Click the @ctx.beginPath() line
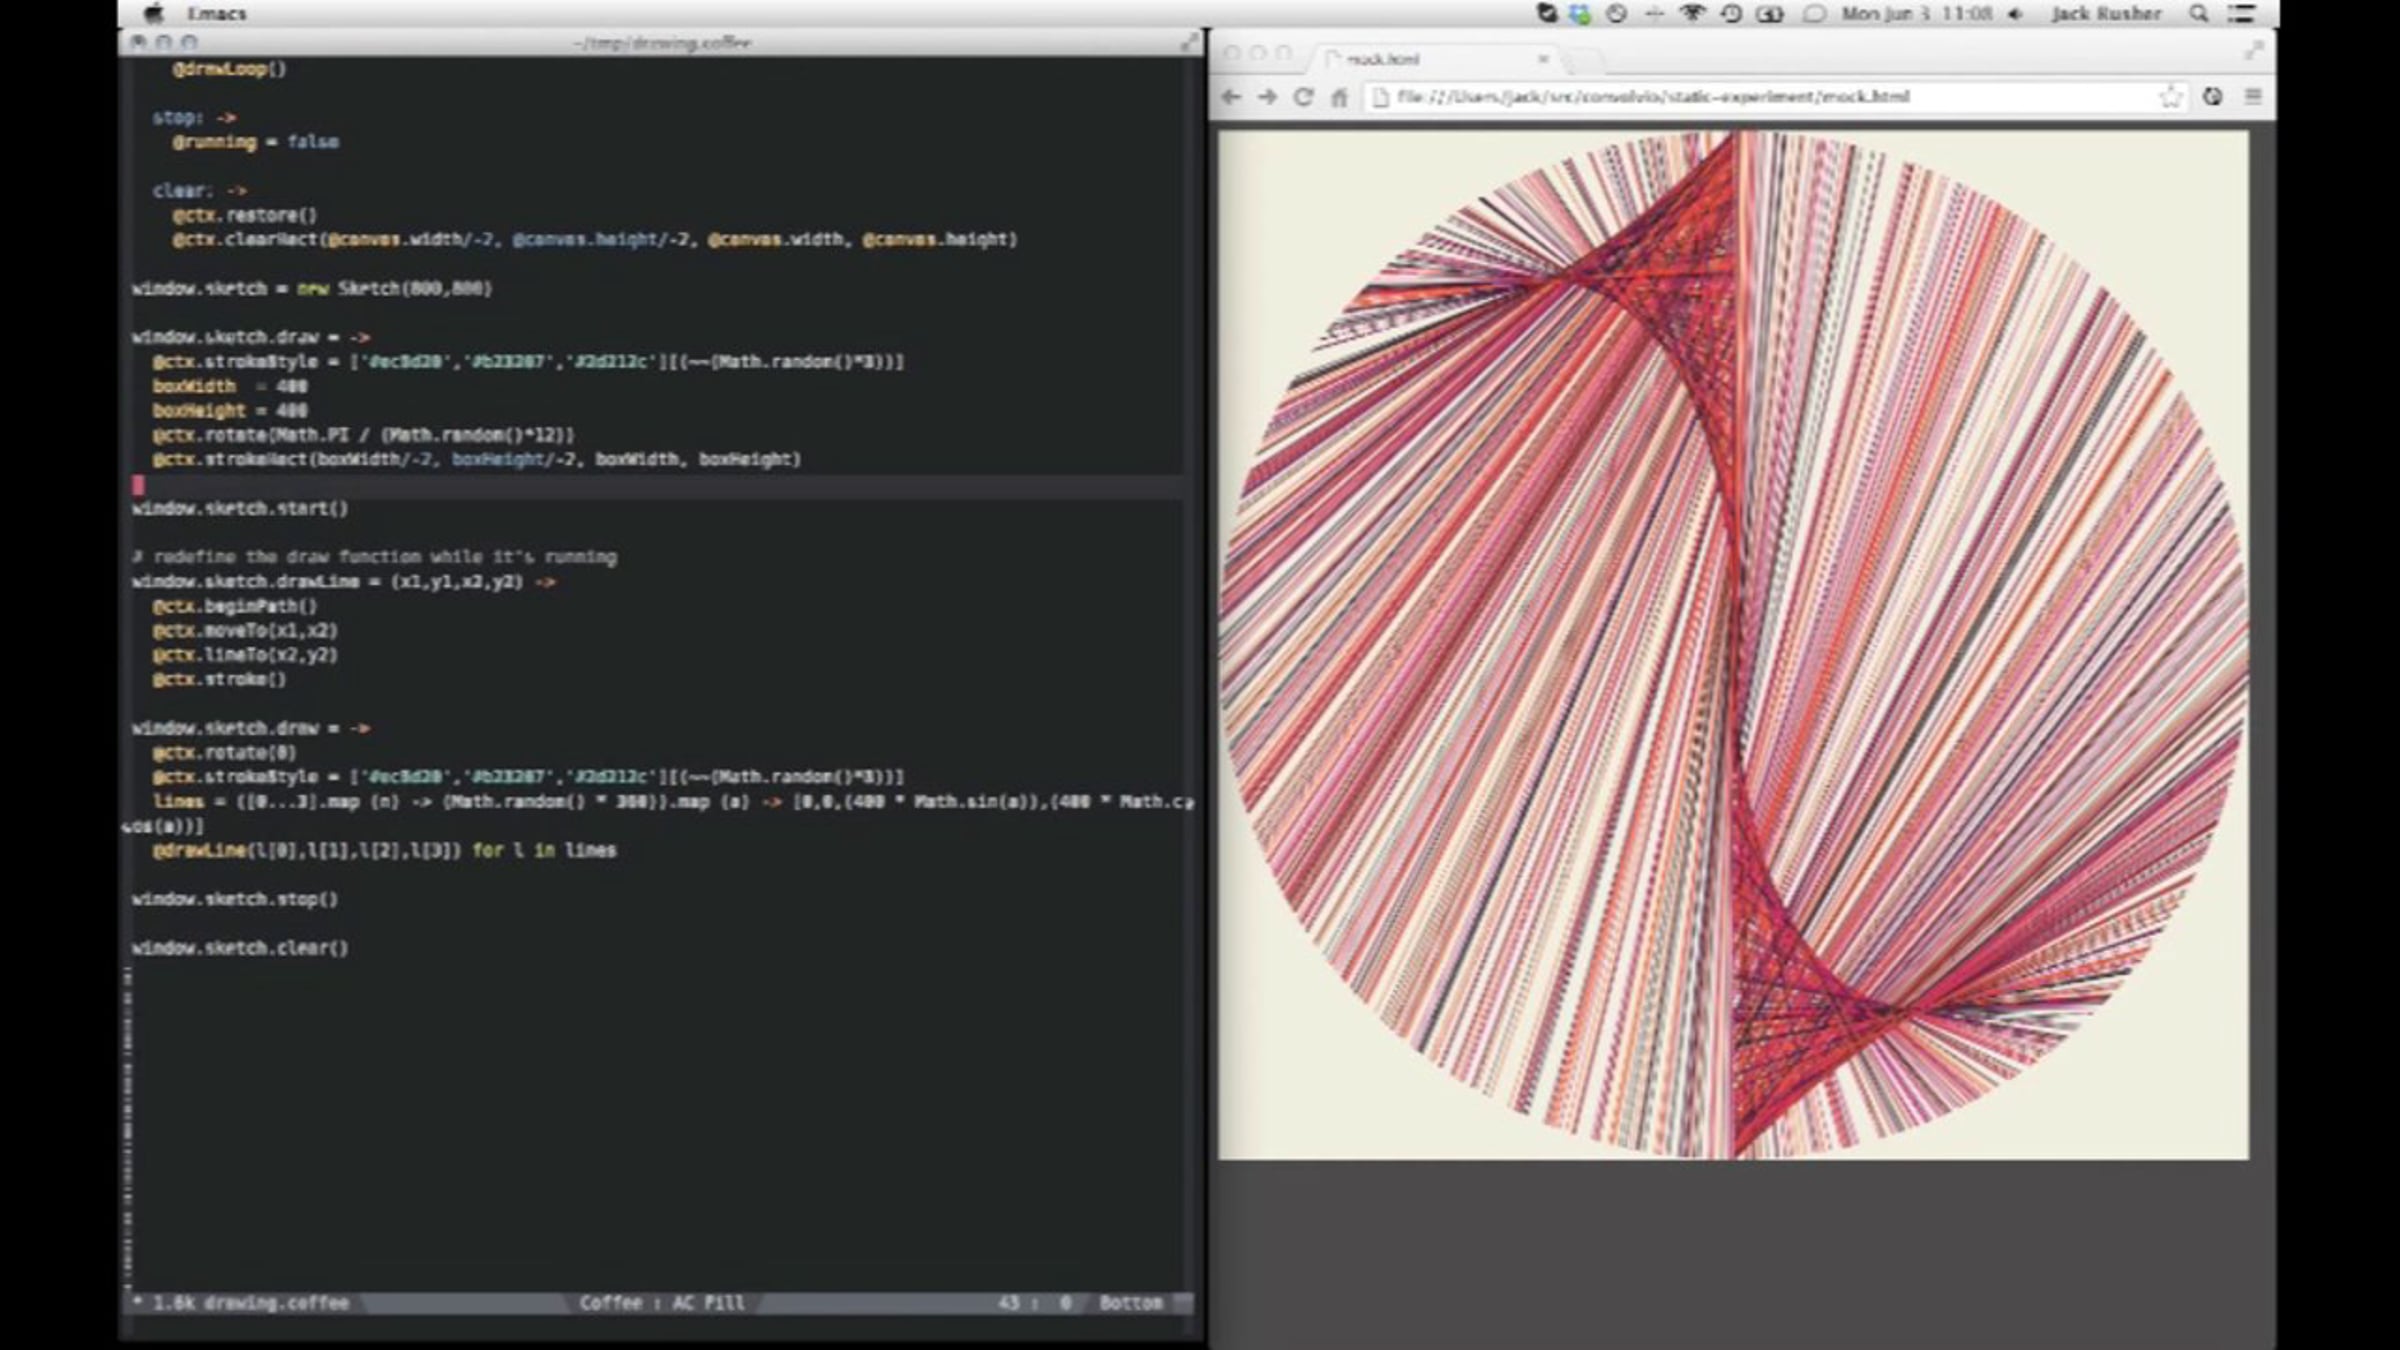This screenshot has width=2400, height=1350. click(234, 606)
